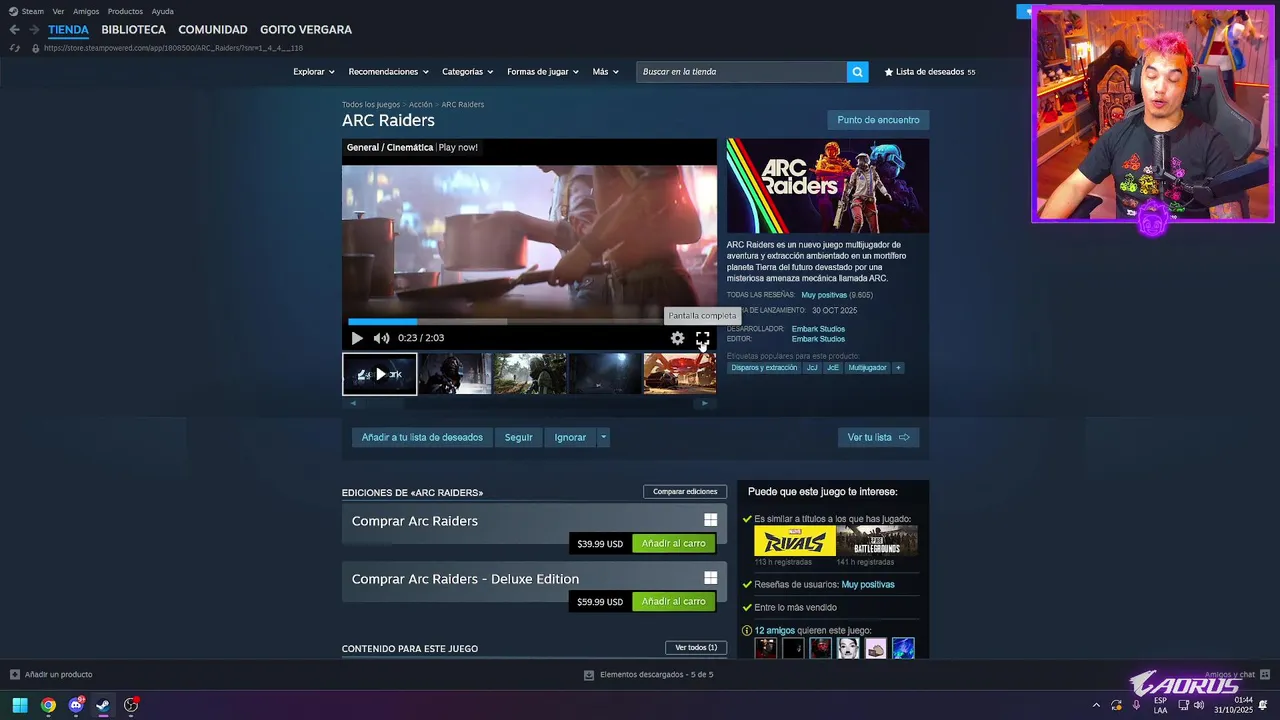Open Discord from the taskbar
The image size is (1280, 720).
[76, 705]
